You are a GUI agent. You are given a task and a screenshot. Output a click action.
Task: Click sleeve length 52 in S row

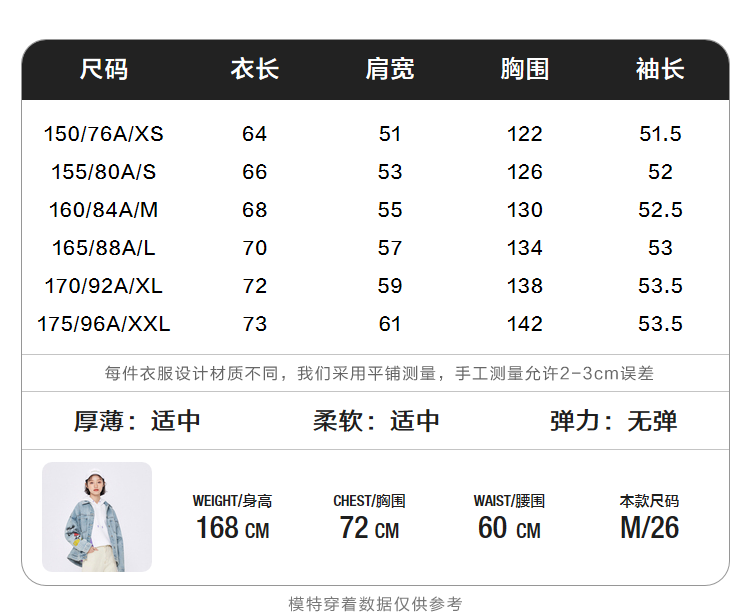click(x=660, y=172)
